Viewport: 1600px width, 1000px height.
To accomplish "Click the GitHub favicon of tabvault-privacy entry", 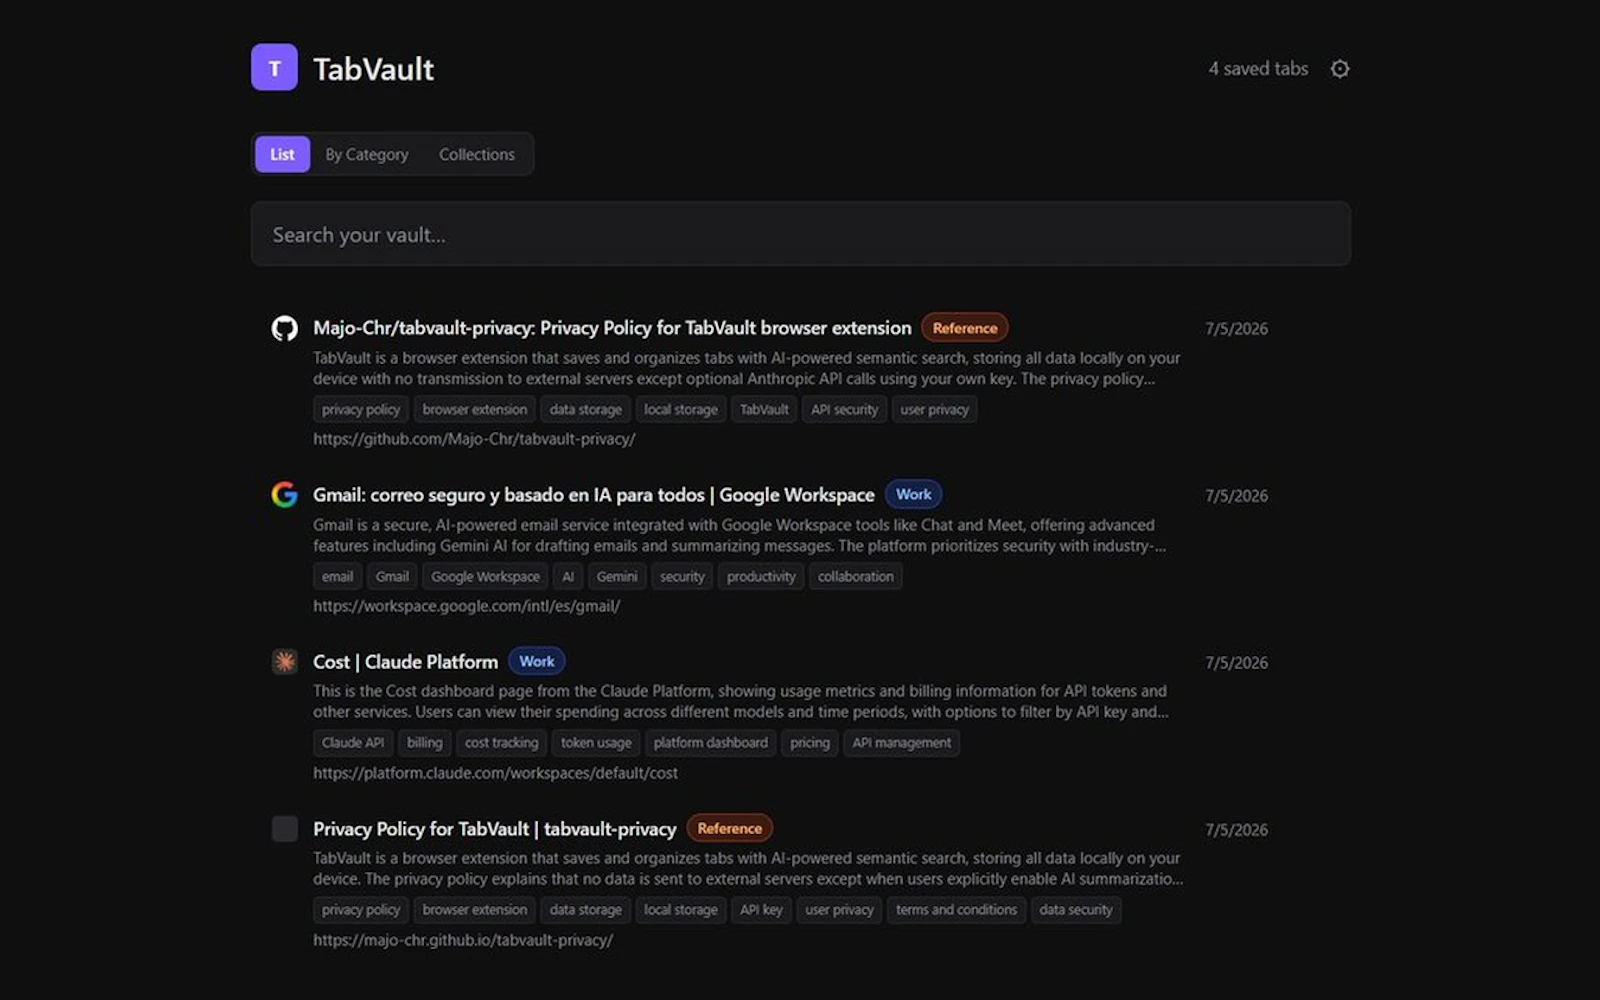I will click(285, 329).
